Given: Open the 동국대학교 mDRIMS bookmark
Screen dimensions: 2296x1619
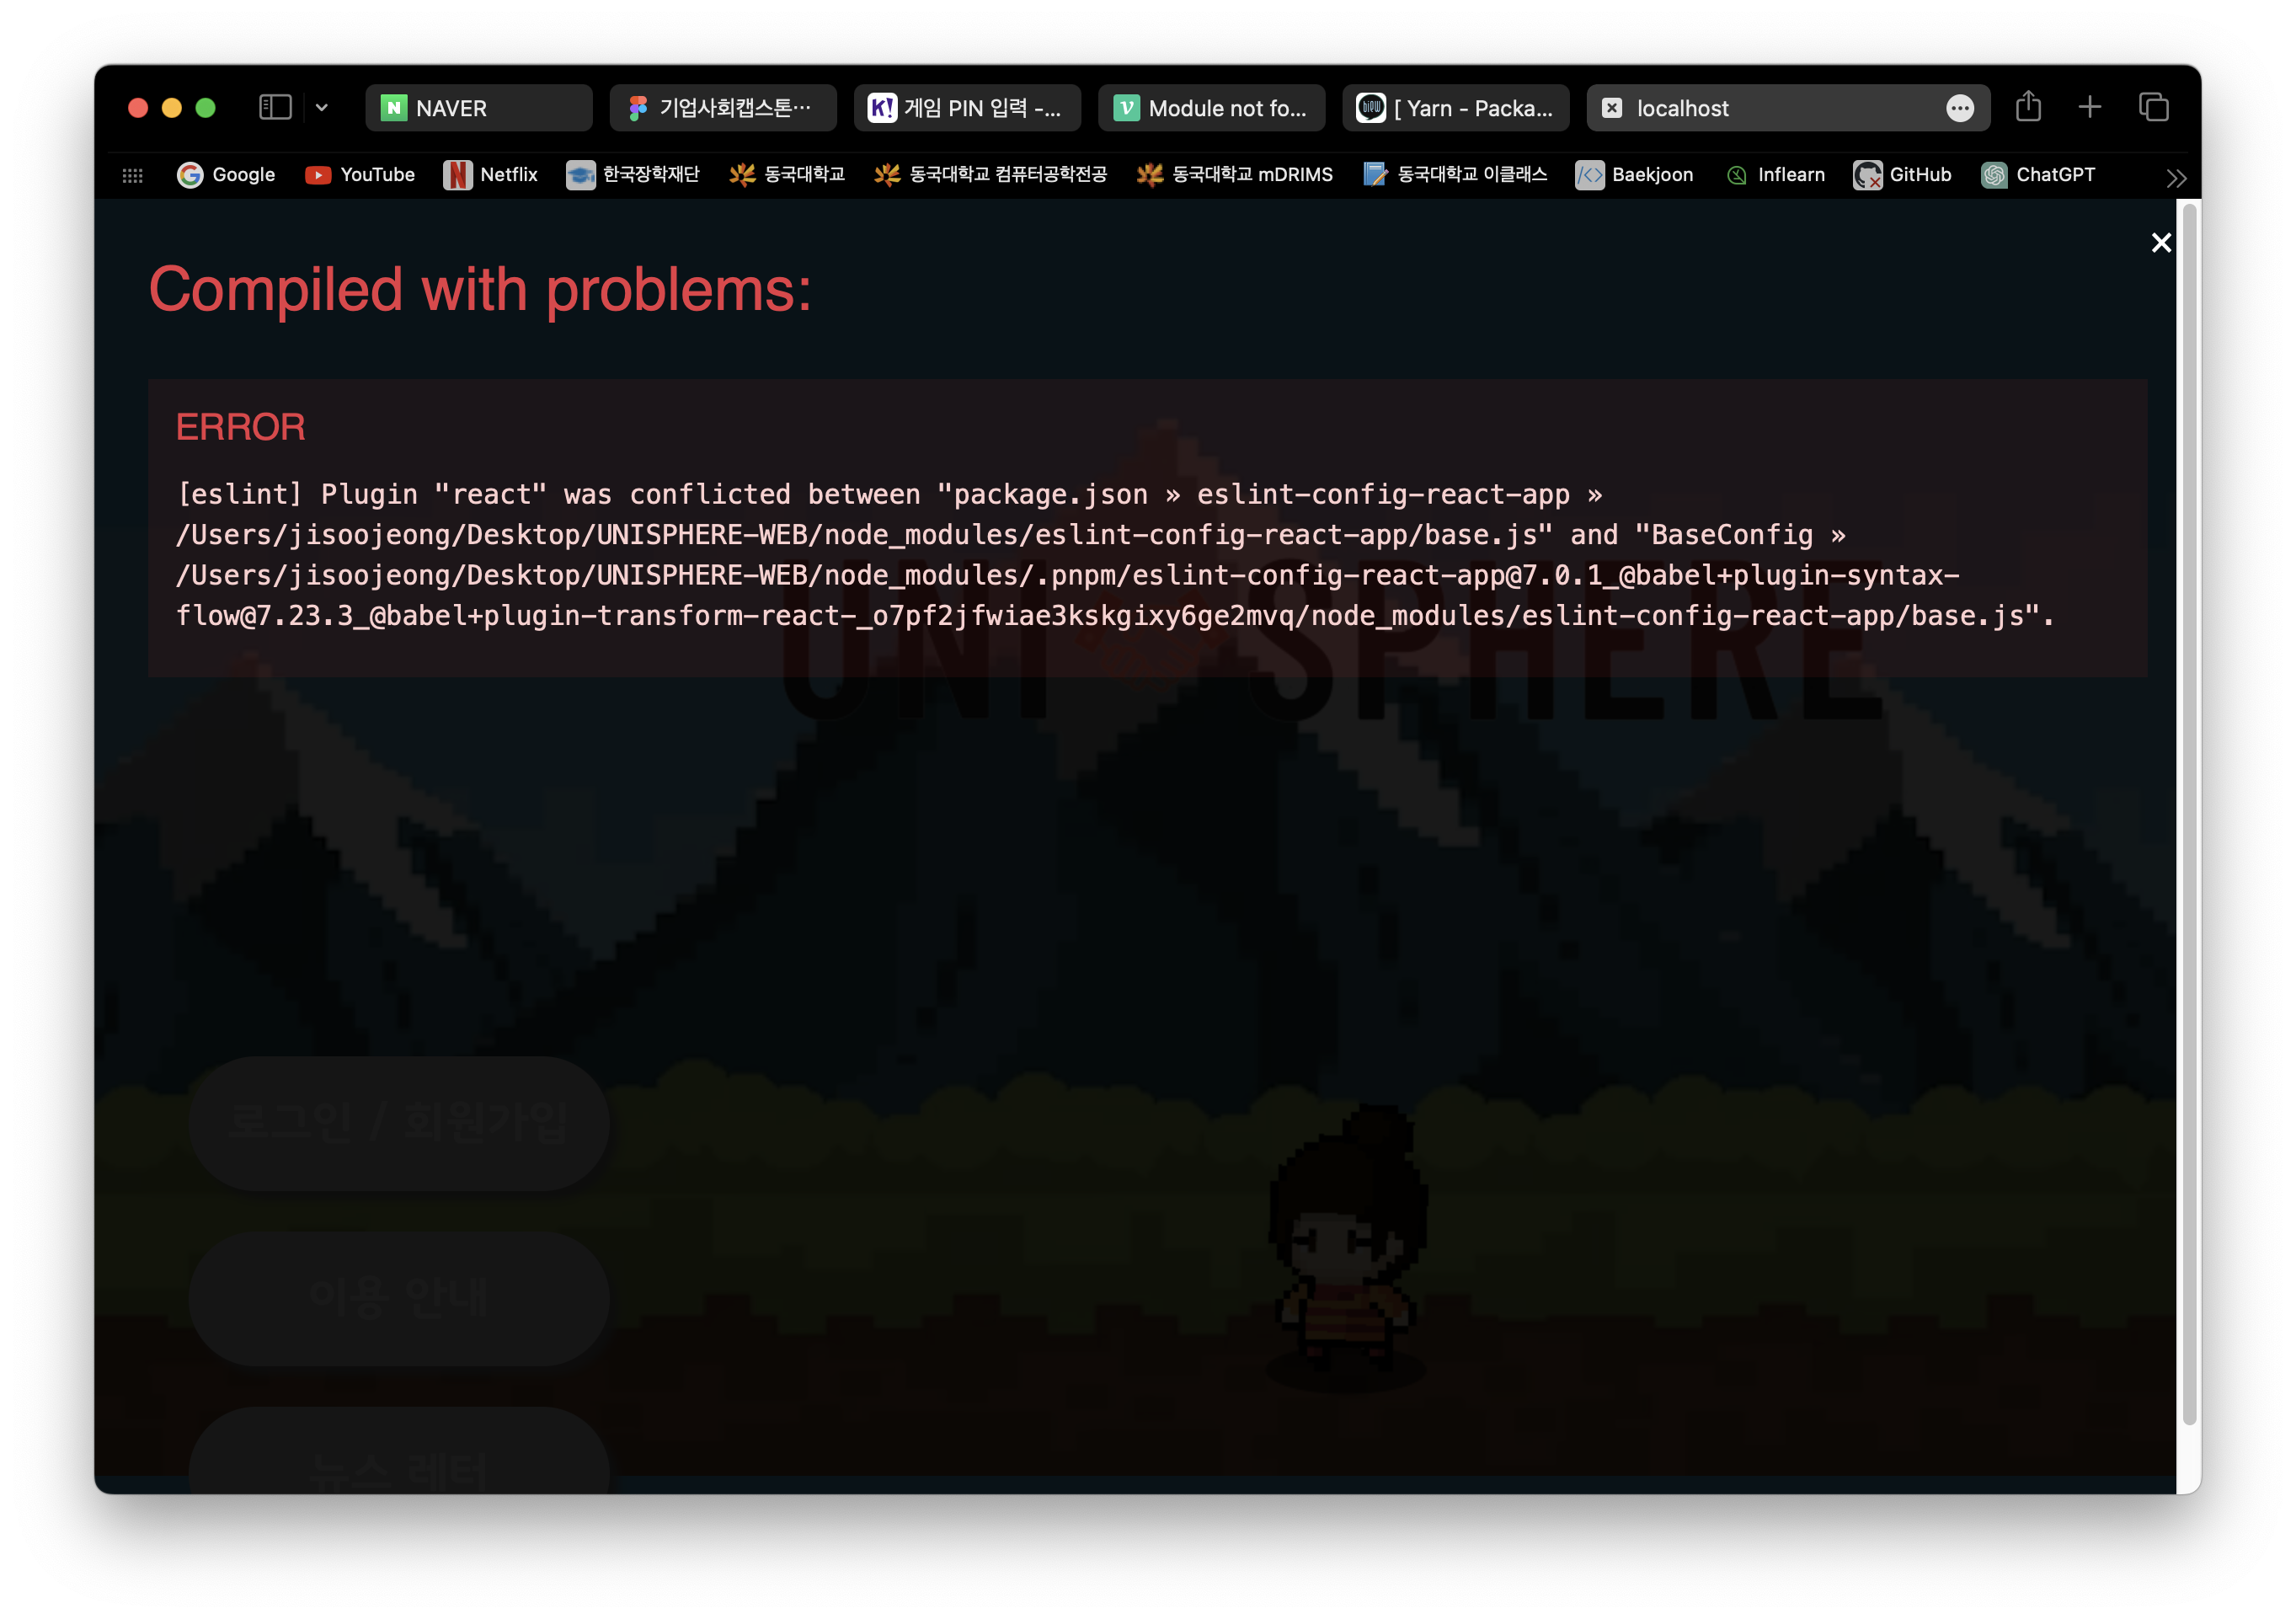Looking at the screenshot, I should tap(1235, 175).
